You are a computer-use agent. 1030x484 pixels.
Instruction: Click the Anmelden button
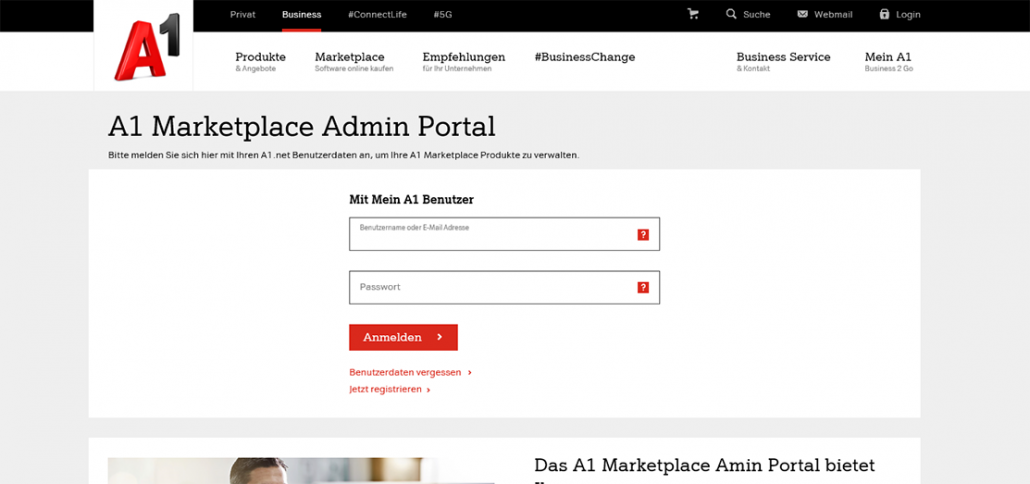tap(403, 337)
